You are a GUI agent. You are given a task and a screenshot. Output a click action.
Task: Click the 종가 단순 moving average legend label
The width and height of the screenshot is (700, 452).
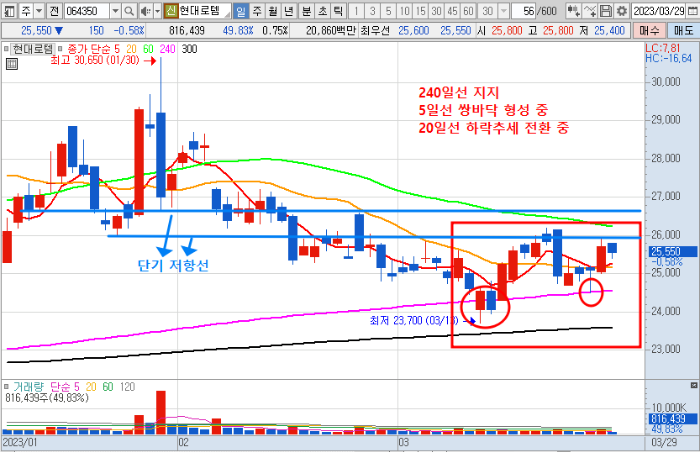(x=89, y=49)
